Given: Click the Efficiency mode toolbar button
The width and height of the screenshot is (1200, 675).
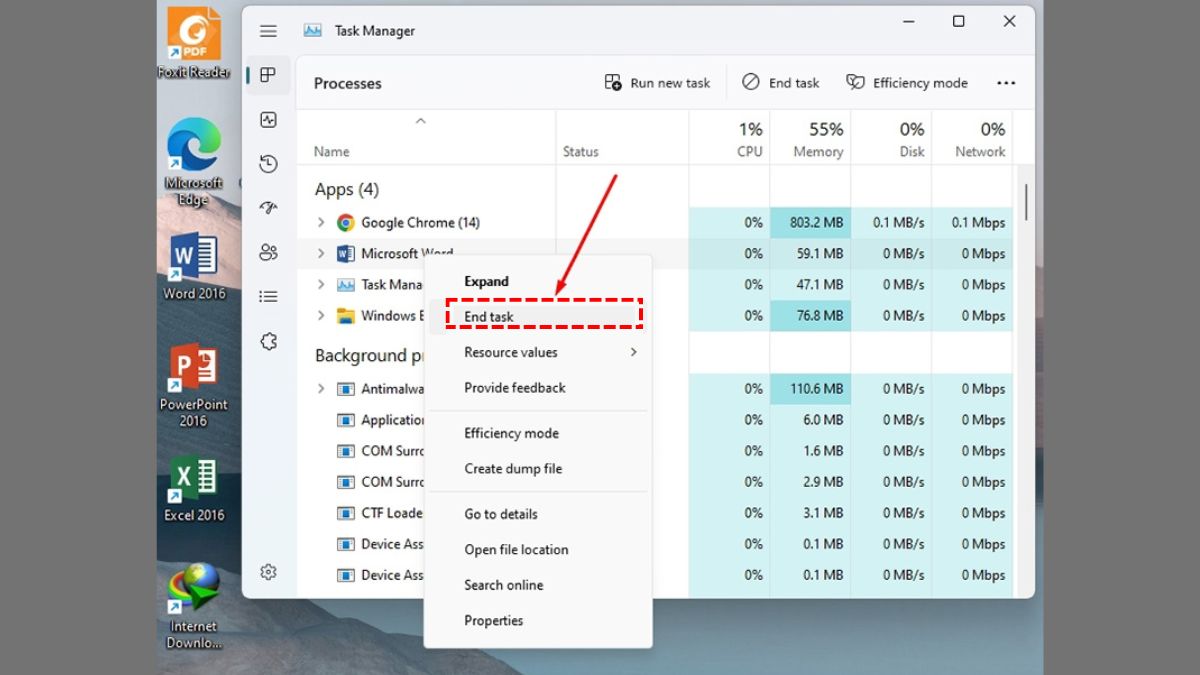Looking at the screenshot, I should tap(907, 83).
